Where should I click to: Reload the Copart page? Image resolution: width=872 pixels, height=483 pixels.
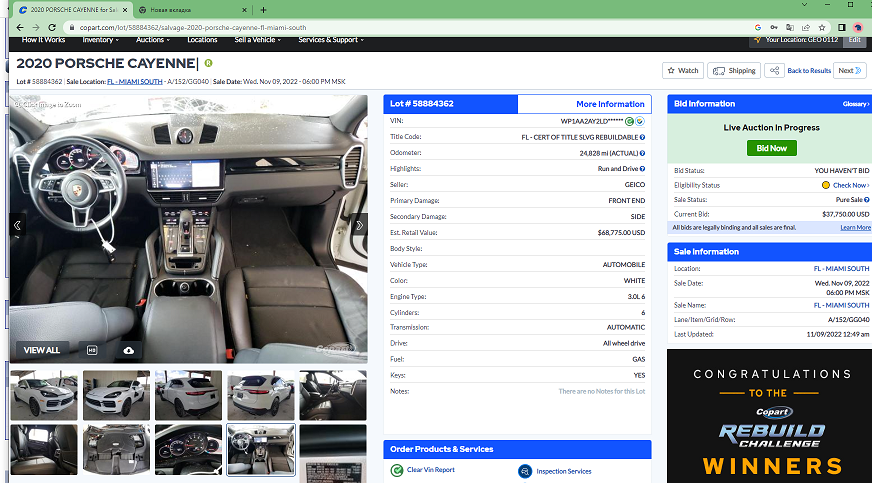click(x=52, y=27)
